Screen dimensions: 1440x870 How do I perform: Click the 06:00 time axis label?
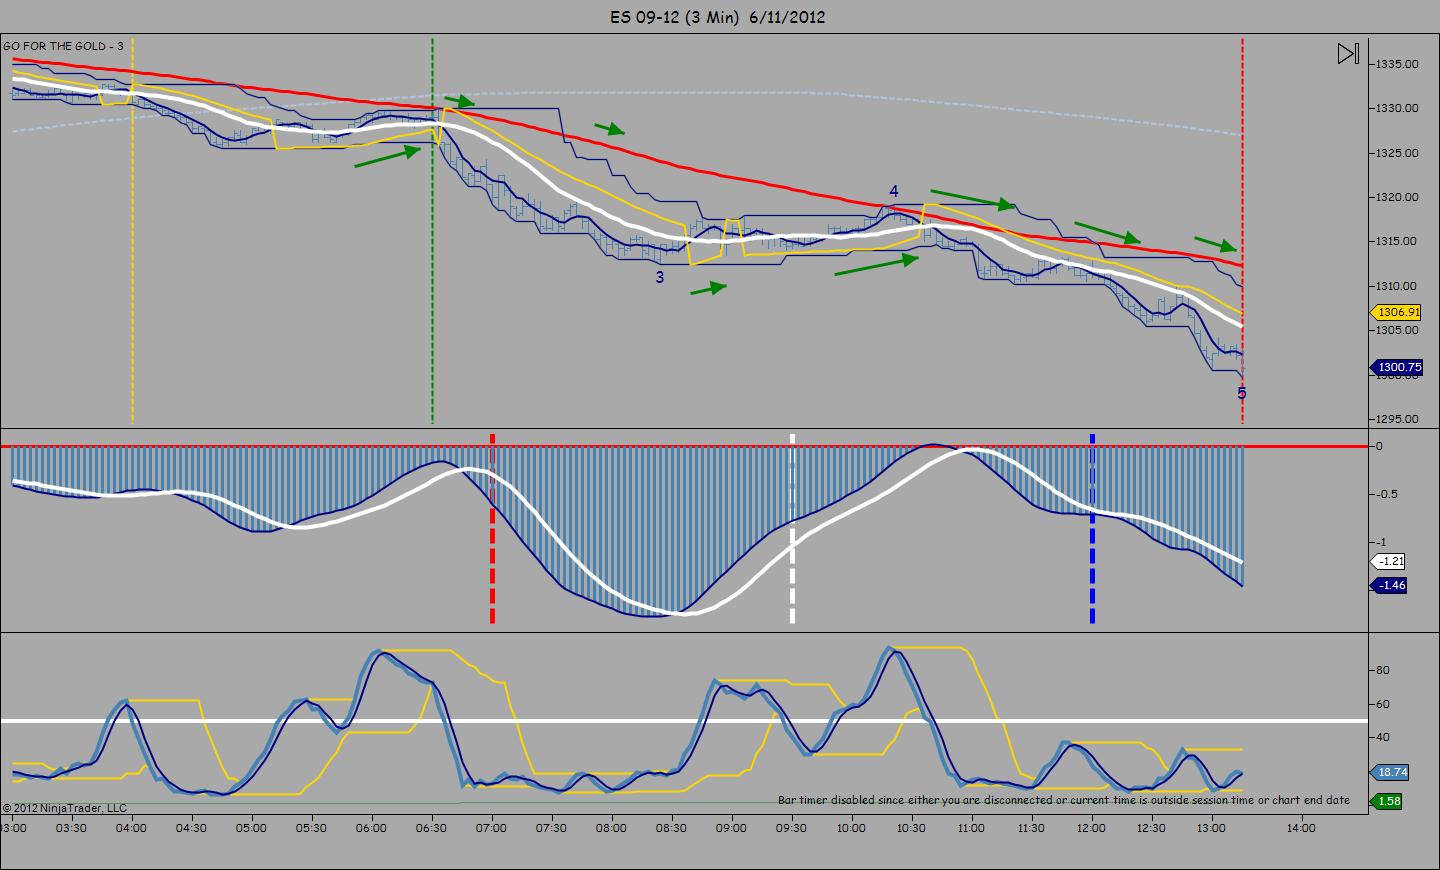[371, 828]
